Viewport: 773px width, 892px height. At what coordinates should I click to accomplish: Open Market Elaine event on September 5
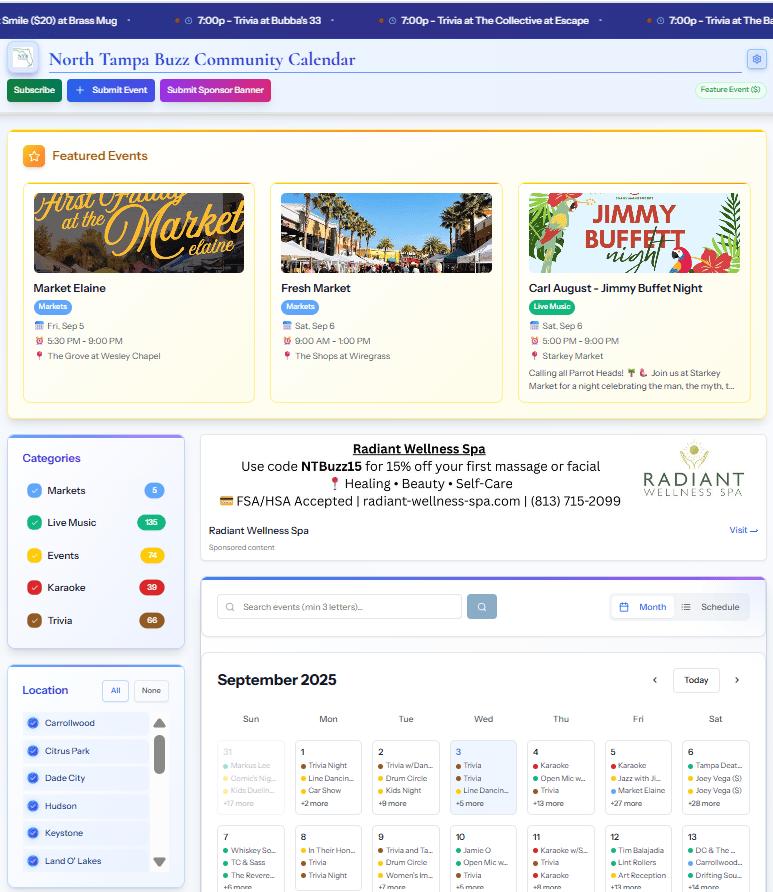click(x=638, y=791)
